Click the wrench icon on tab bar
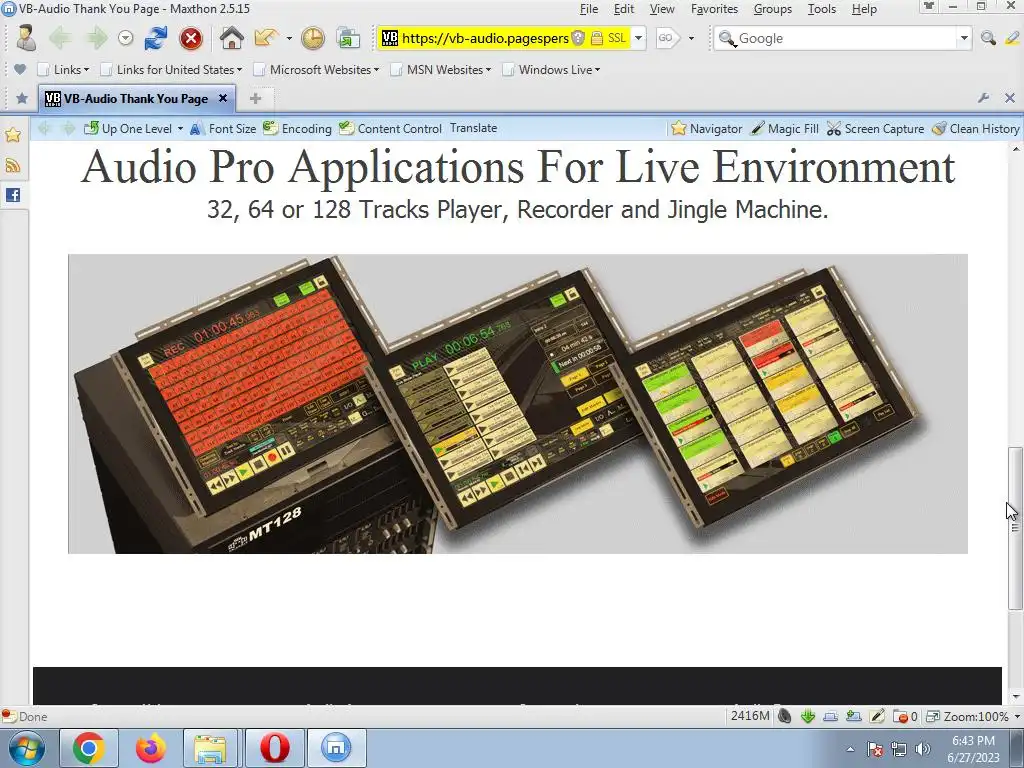 click(984, 98)
